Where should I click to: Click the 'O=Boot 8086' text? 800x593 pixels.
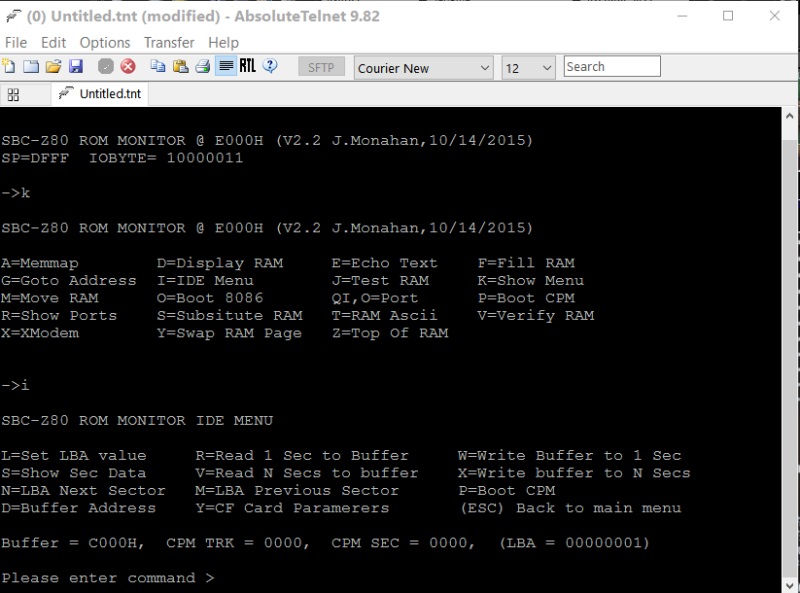pos(210,298)
